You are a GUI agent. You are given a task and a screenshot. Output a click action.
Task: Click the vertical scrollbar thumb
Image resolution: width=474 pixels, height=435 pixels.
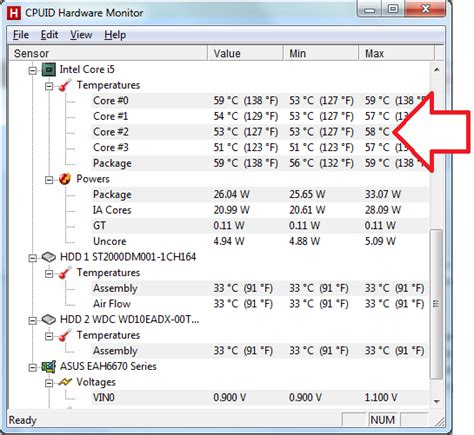click(436, 304)
